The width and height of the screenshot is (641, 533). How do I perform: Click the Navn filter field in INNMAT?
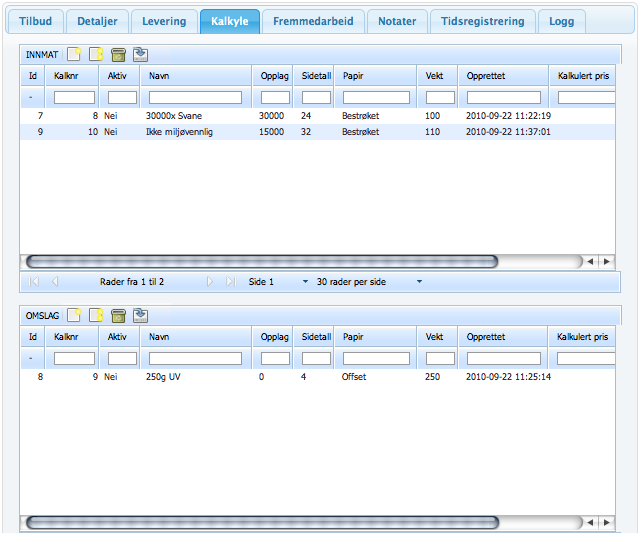click(x=195, y=97)
